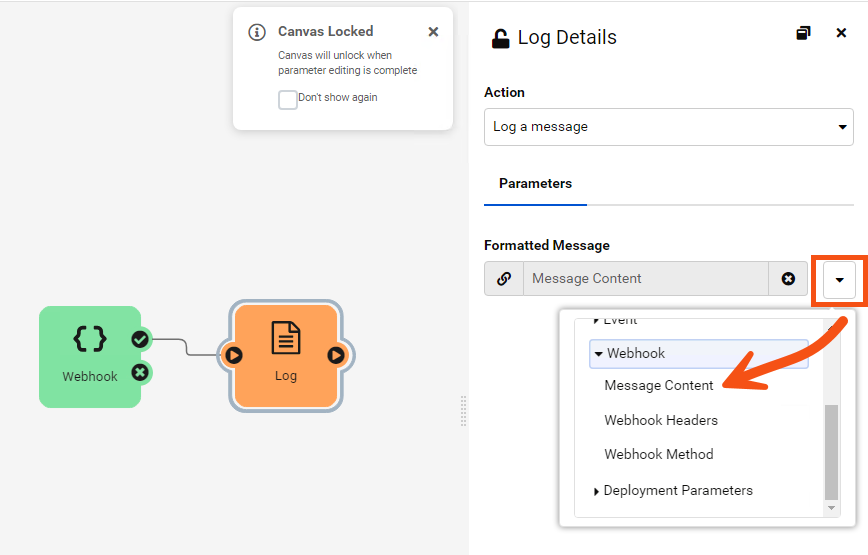Open the Formatted Message variable dropdown
868x555 pixels.
point(839,280)
